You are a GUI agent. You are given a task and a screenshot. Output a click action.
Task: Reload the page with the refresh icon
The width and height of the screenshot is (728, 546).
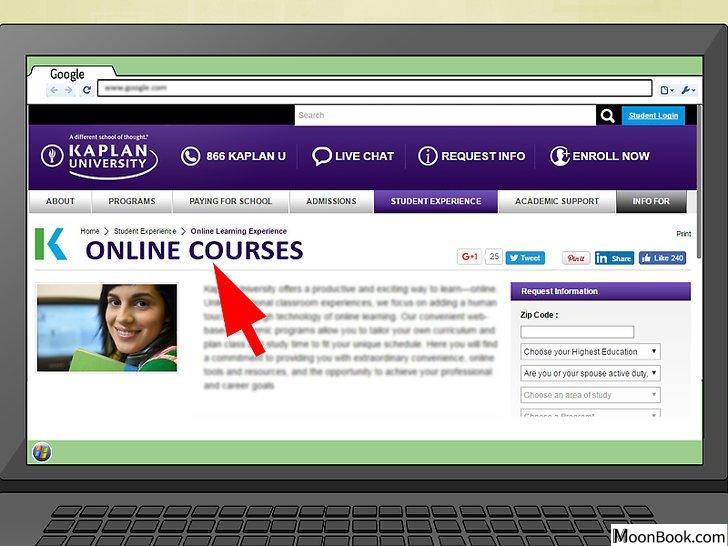click(86, 90)
